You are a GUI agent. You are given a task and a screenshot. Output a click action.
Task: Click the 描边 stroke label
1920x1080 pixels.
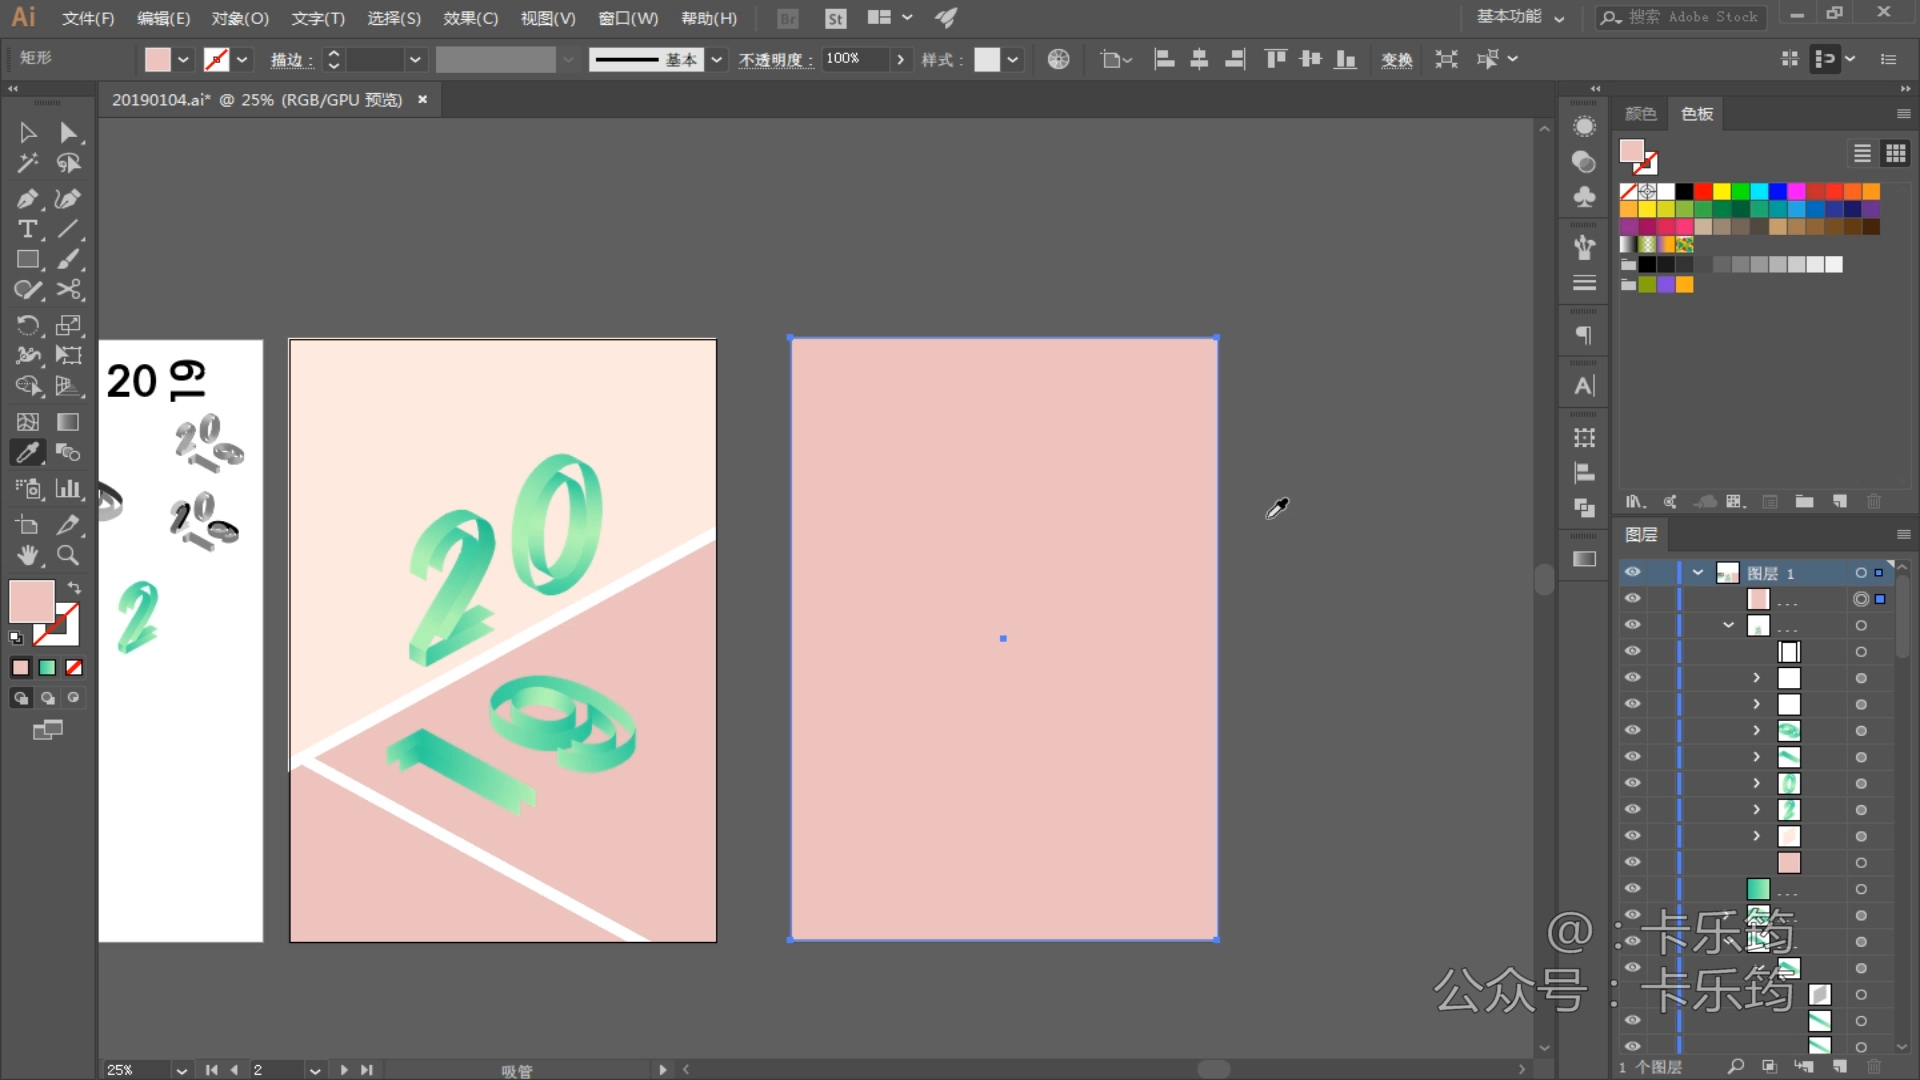(x=291, y=60)
